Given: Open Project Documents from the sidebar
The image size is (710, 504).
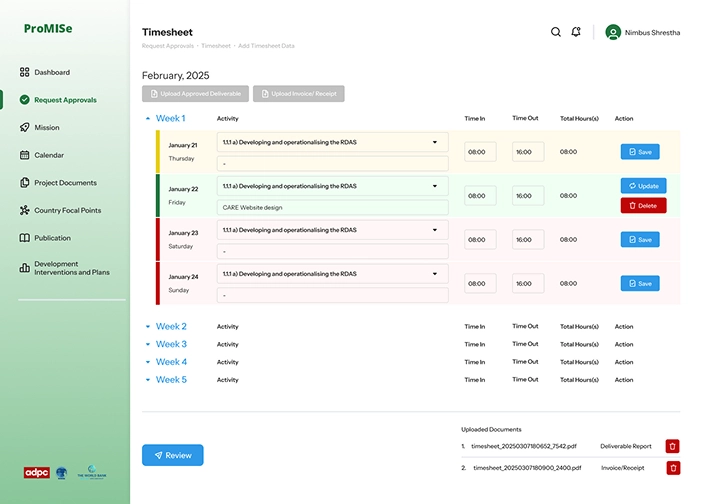Looking at the screenshot, I should (65, 183).
